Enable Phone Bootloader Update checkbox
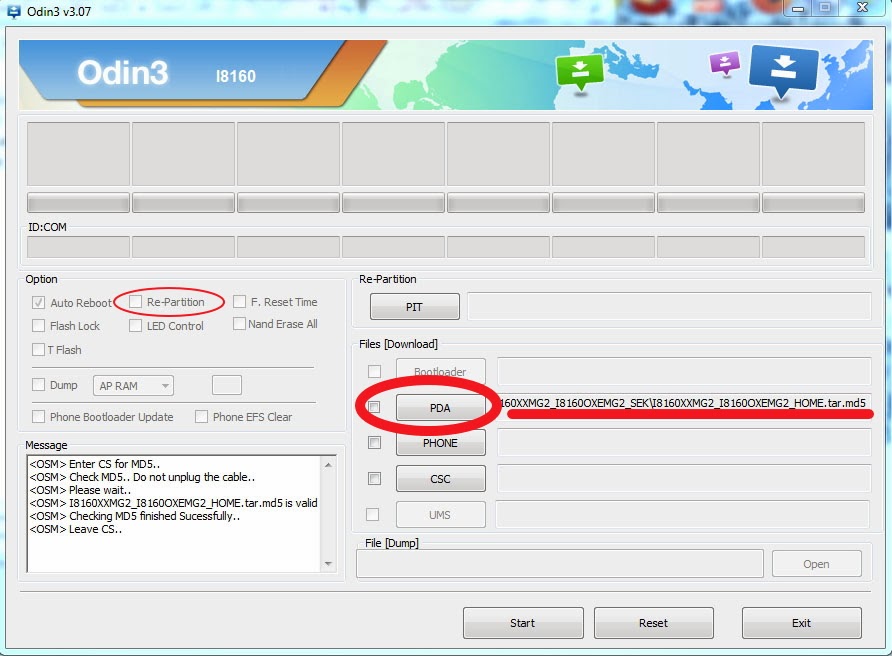Image resolution: width=892 pixels, height=656 pixels. click(x=38, y=416)
